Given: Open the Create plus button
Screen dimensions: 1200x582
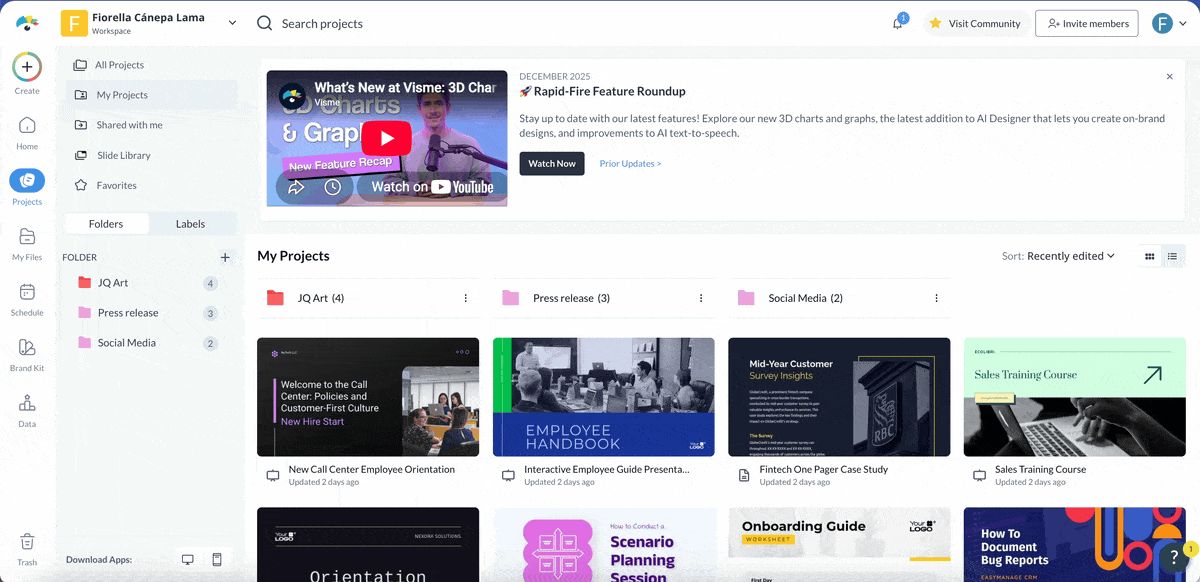Looking at the screenshot, I should tap(27, 67).
